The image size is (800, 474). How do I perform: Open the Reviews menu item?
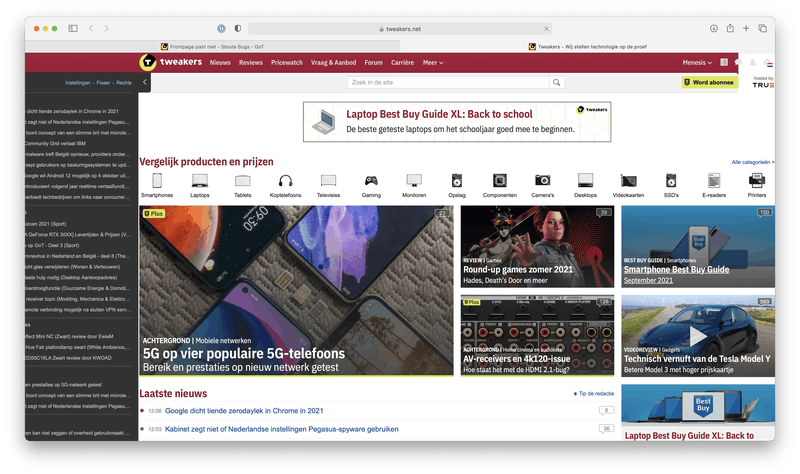click(x=251, y=63)
